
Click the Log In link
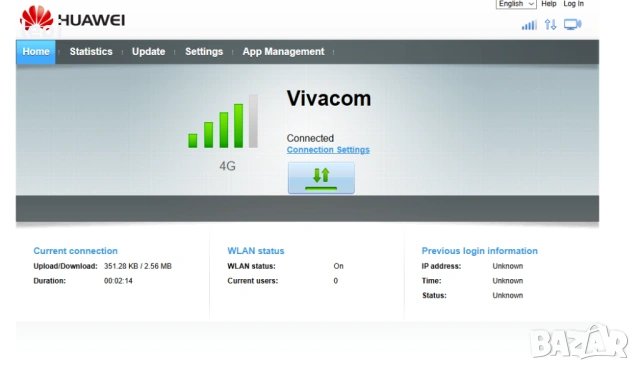(x=573, y=4)
